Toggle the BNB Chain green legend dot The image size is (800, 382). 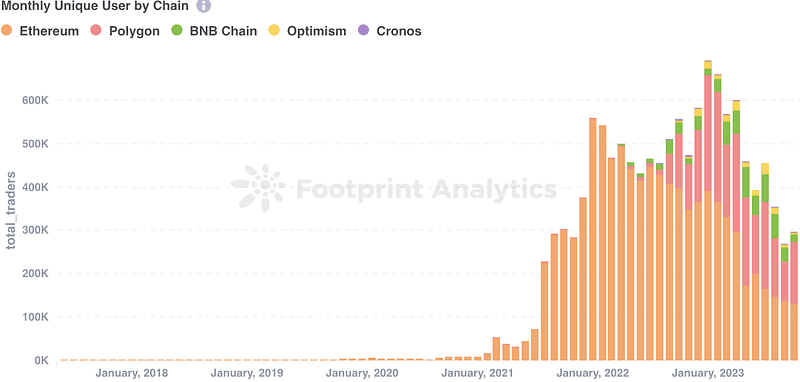(x=177, y=30)
